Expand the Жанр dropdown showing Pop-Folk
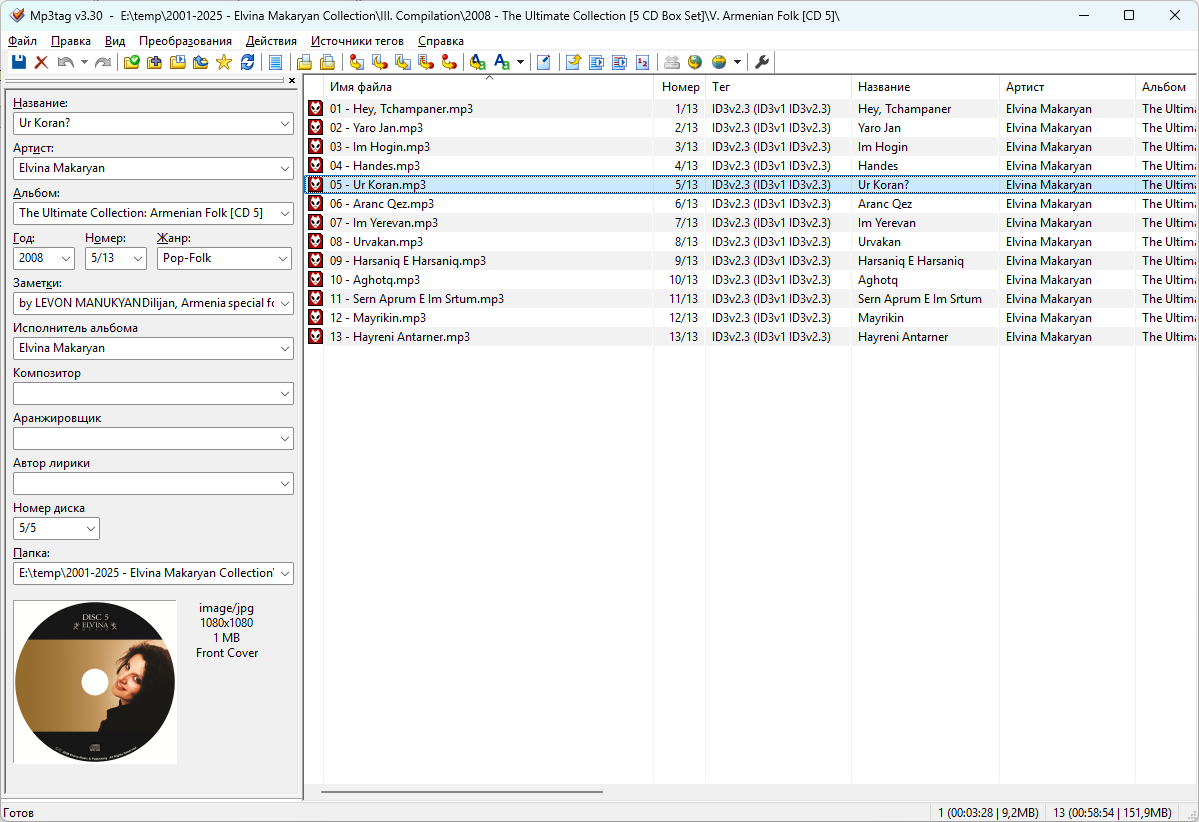The height and width of the screenshot is (822, 1199). [281, 258]
